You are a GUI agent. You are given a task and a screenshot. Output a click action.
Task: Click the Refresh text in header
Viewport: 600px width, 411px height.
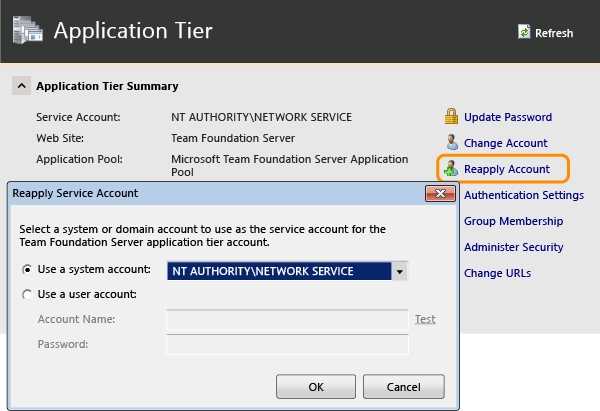click(x=554, y=33)
